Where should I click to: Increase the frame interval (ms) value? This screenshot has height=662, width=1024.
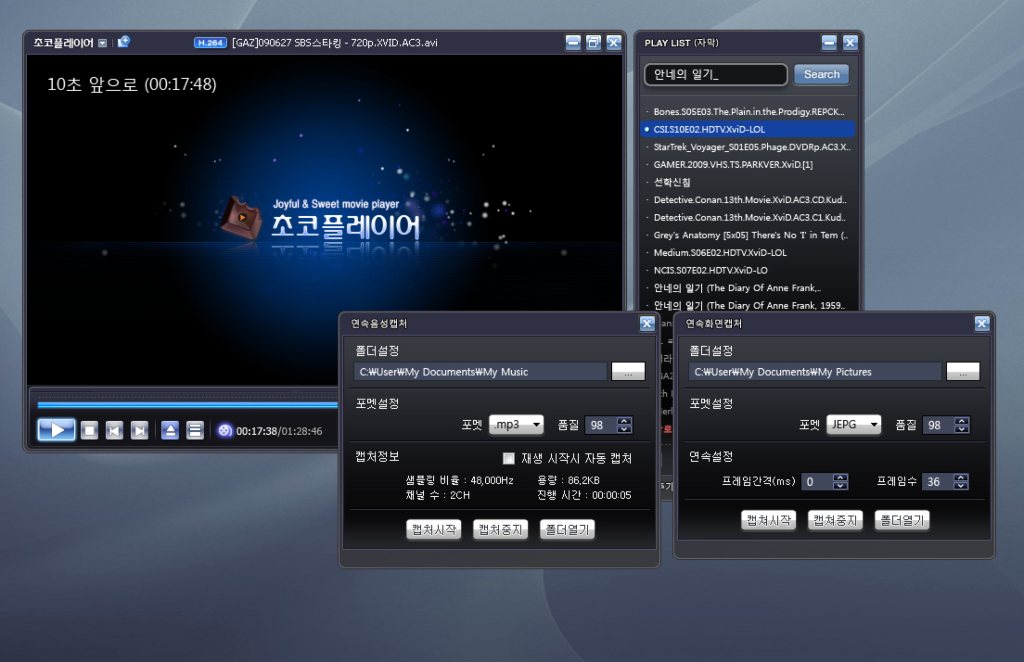coord(840,477)
